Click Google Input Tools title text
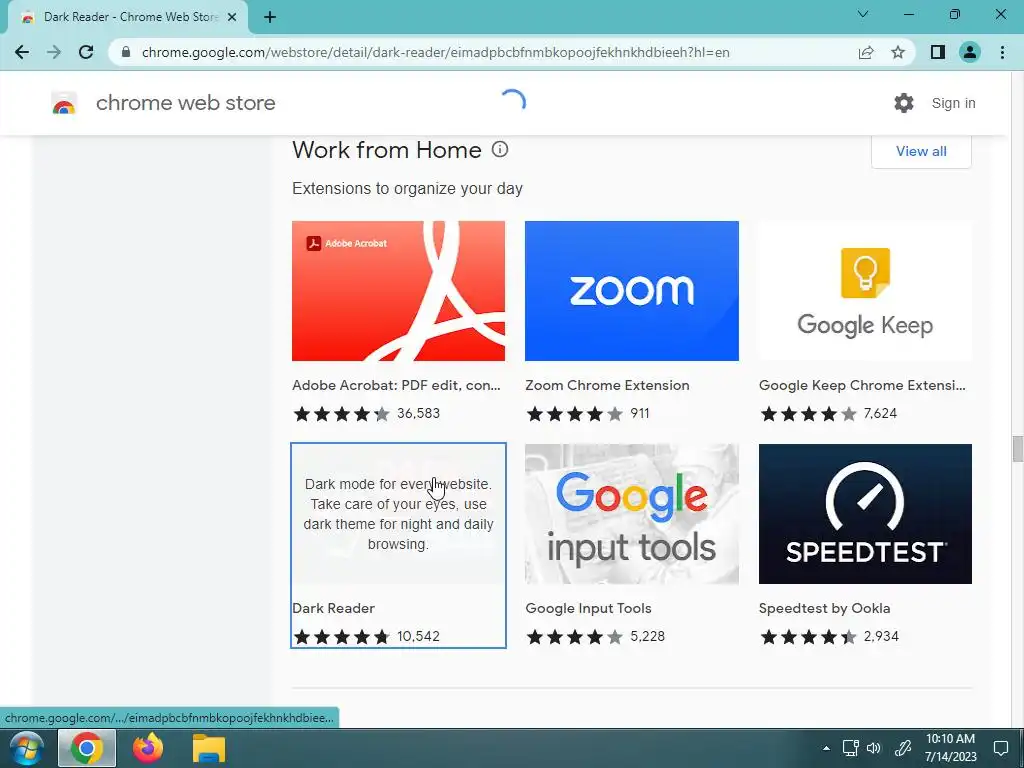This screenshot has width=1024, height=768. [x=588, y=608]
